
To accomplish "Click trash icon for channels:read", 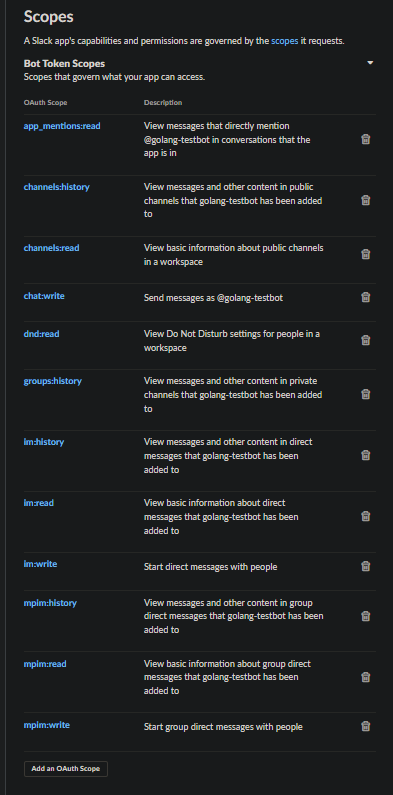I will click(x=365, y=254).
